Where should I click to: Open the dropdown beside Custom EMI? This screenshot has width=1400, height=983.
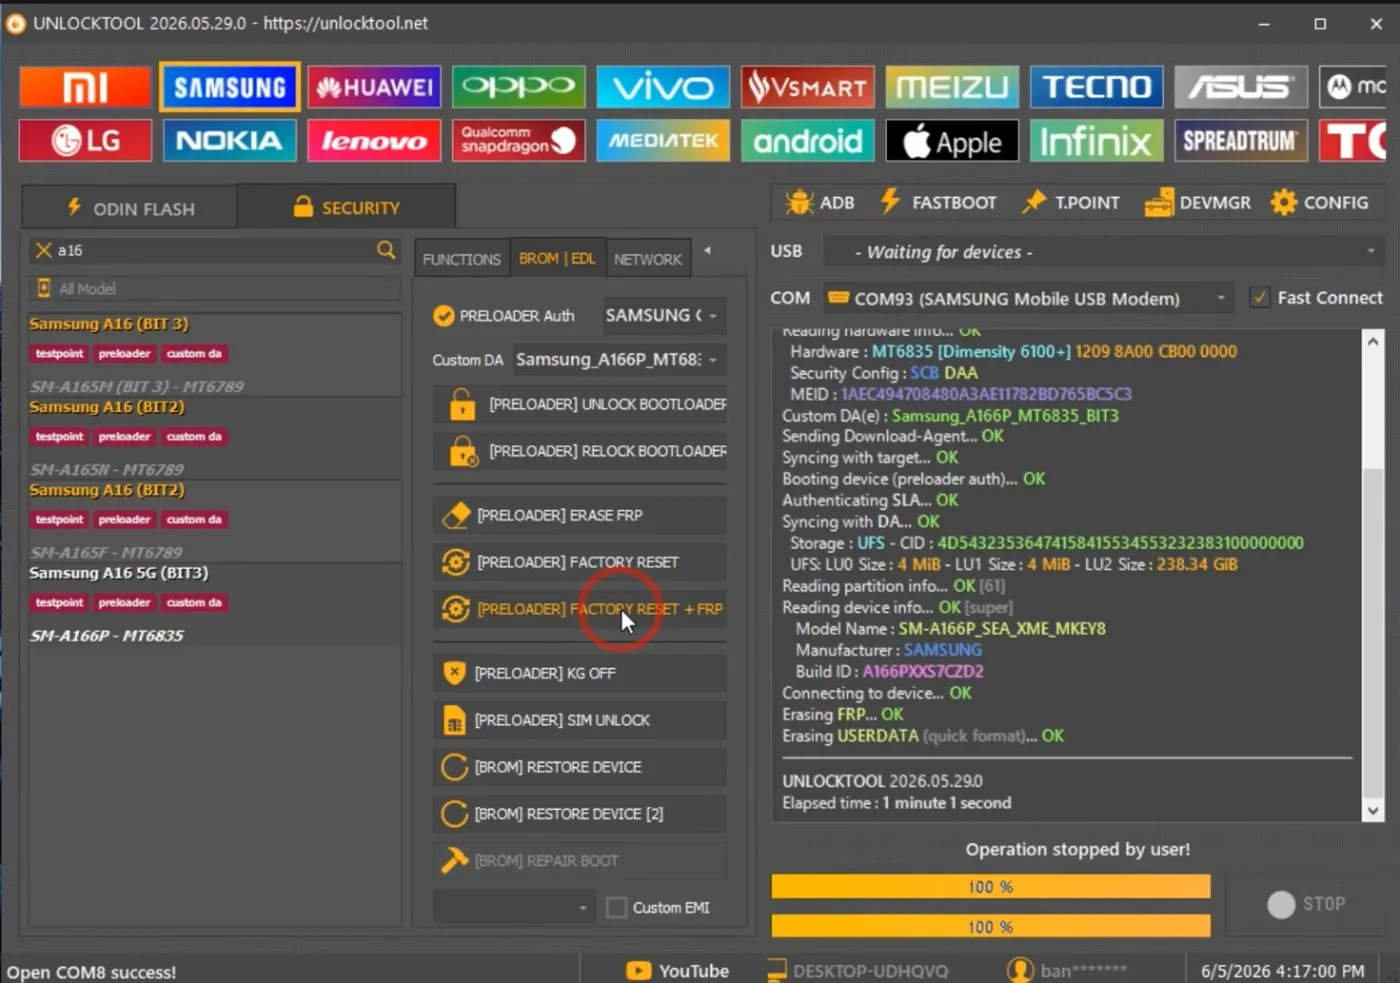(514, 907)
